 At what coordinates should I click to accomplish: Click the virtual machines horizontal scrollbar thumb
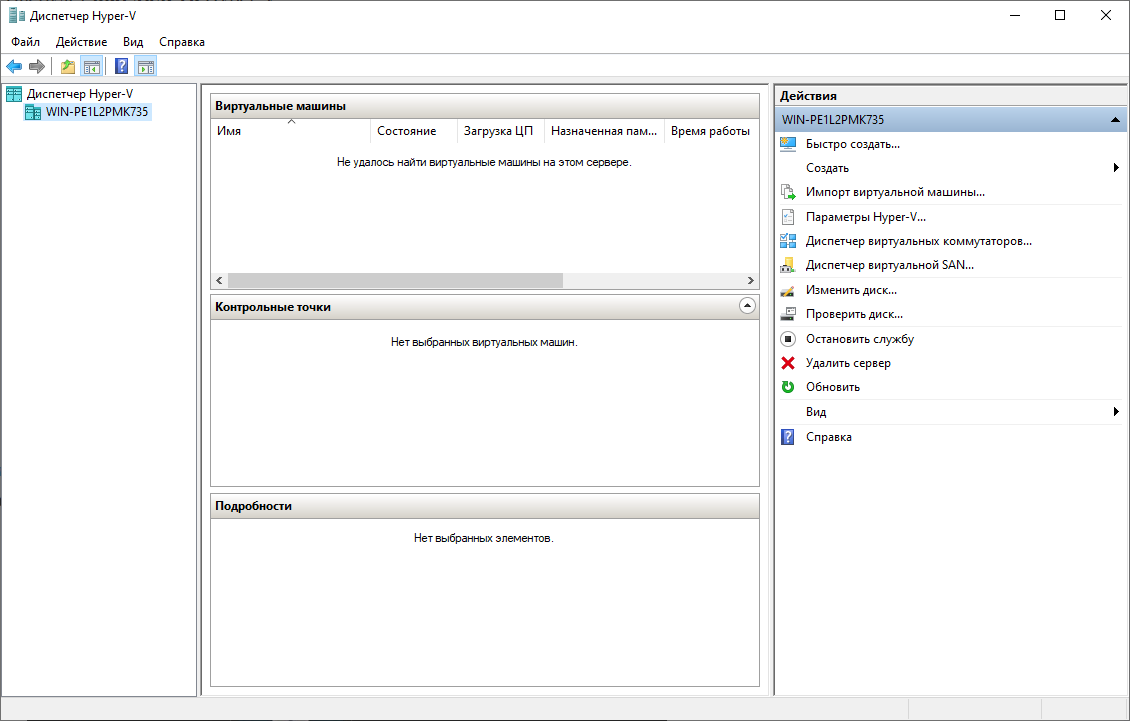pos(395,280)
